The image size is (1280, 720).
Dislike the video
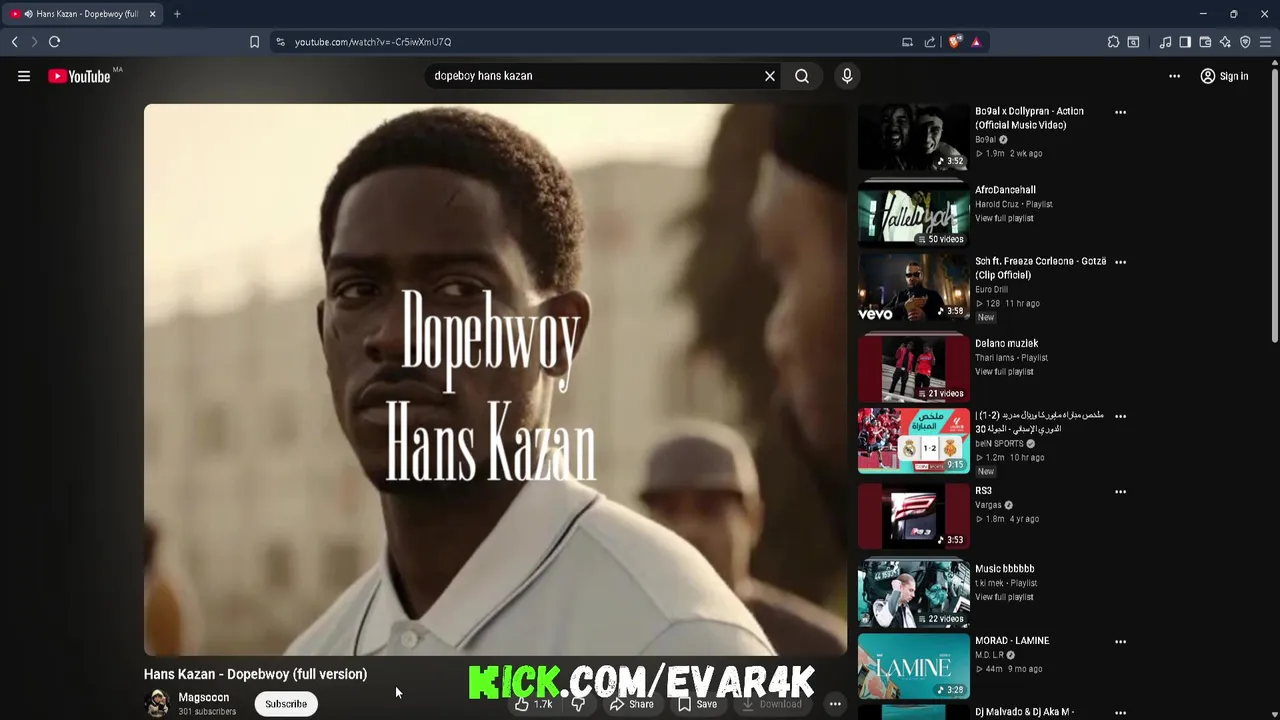(578, 704)
